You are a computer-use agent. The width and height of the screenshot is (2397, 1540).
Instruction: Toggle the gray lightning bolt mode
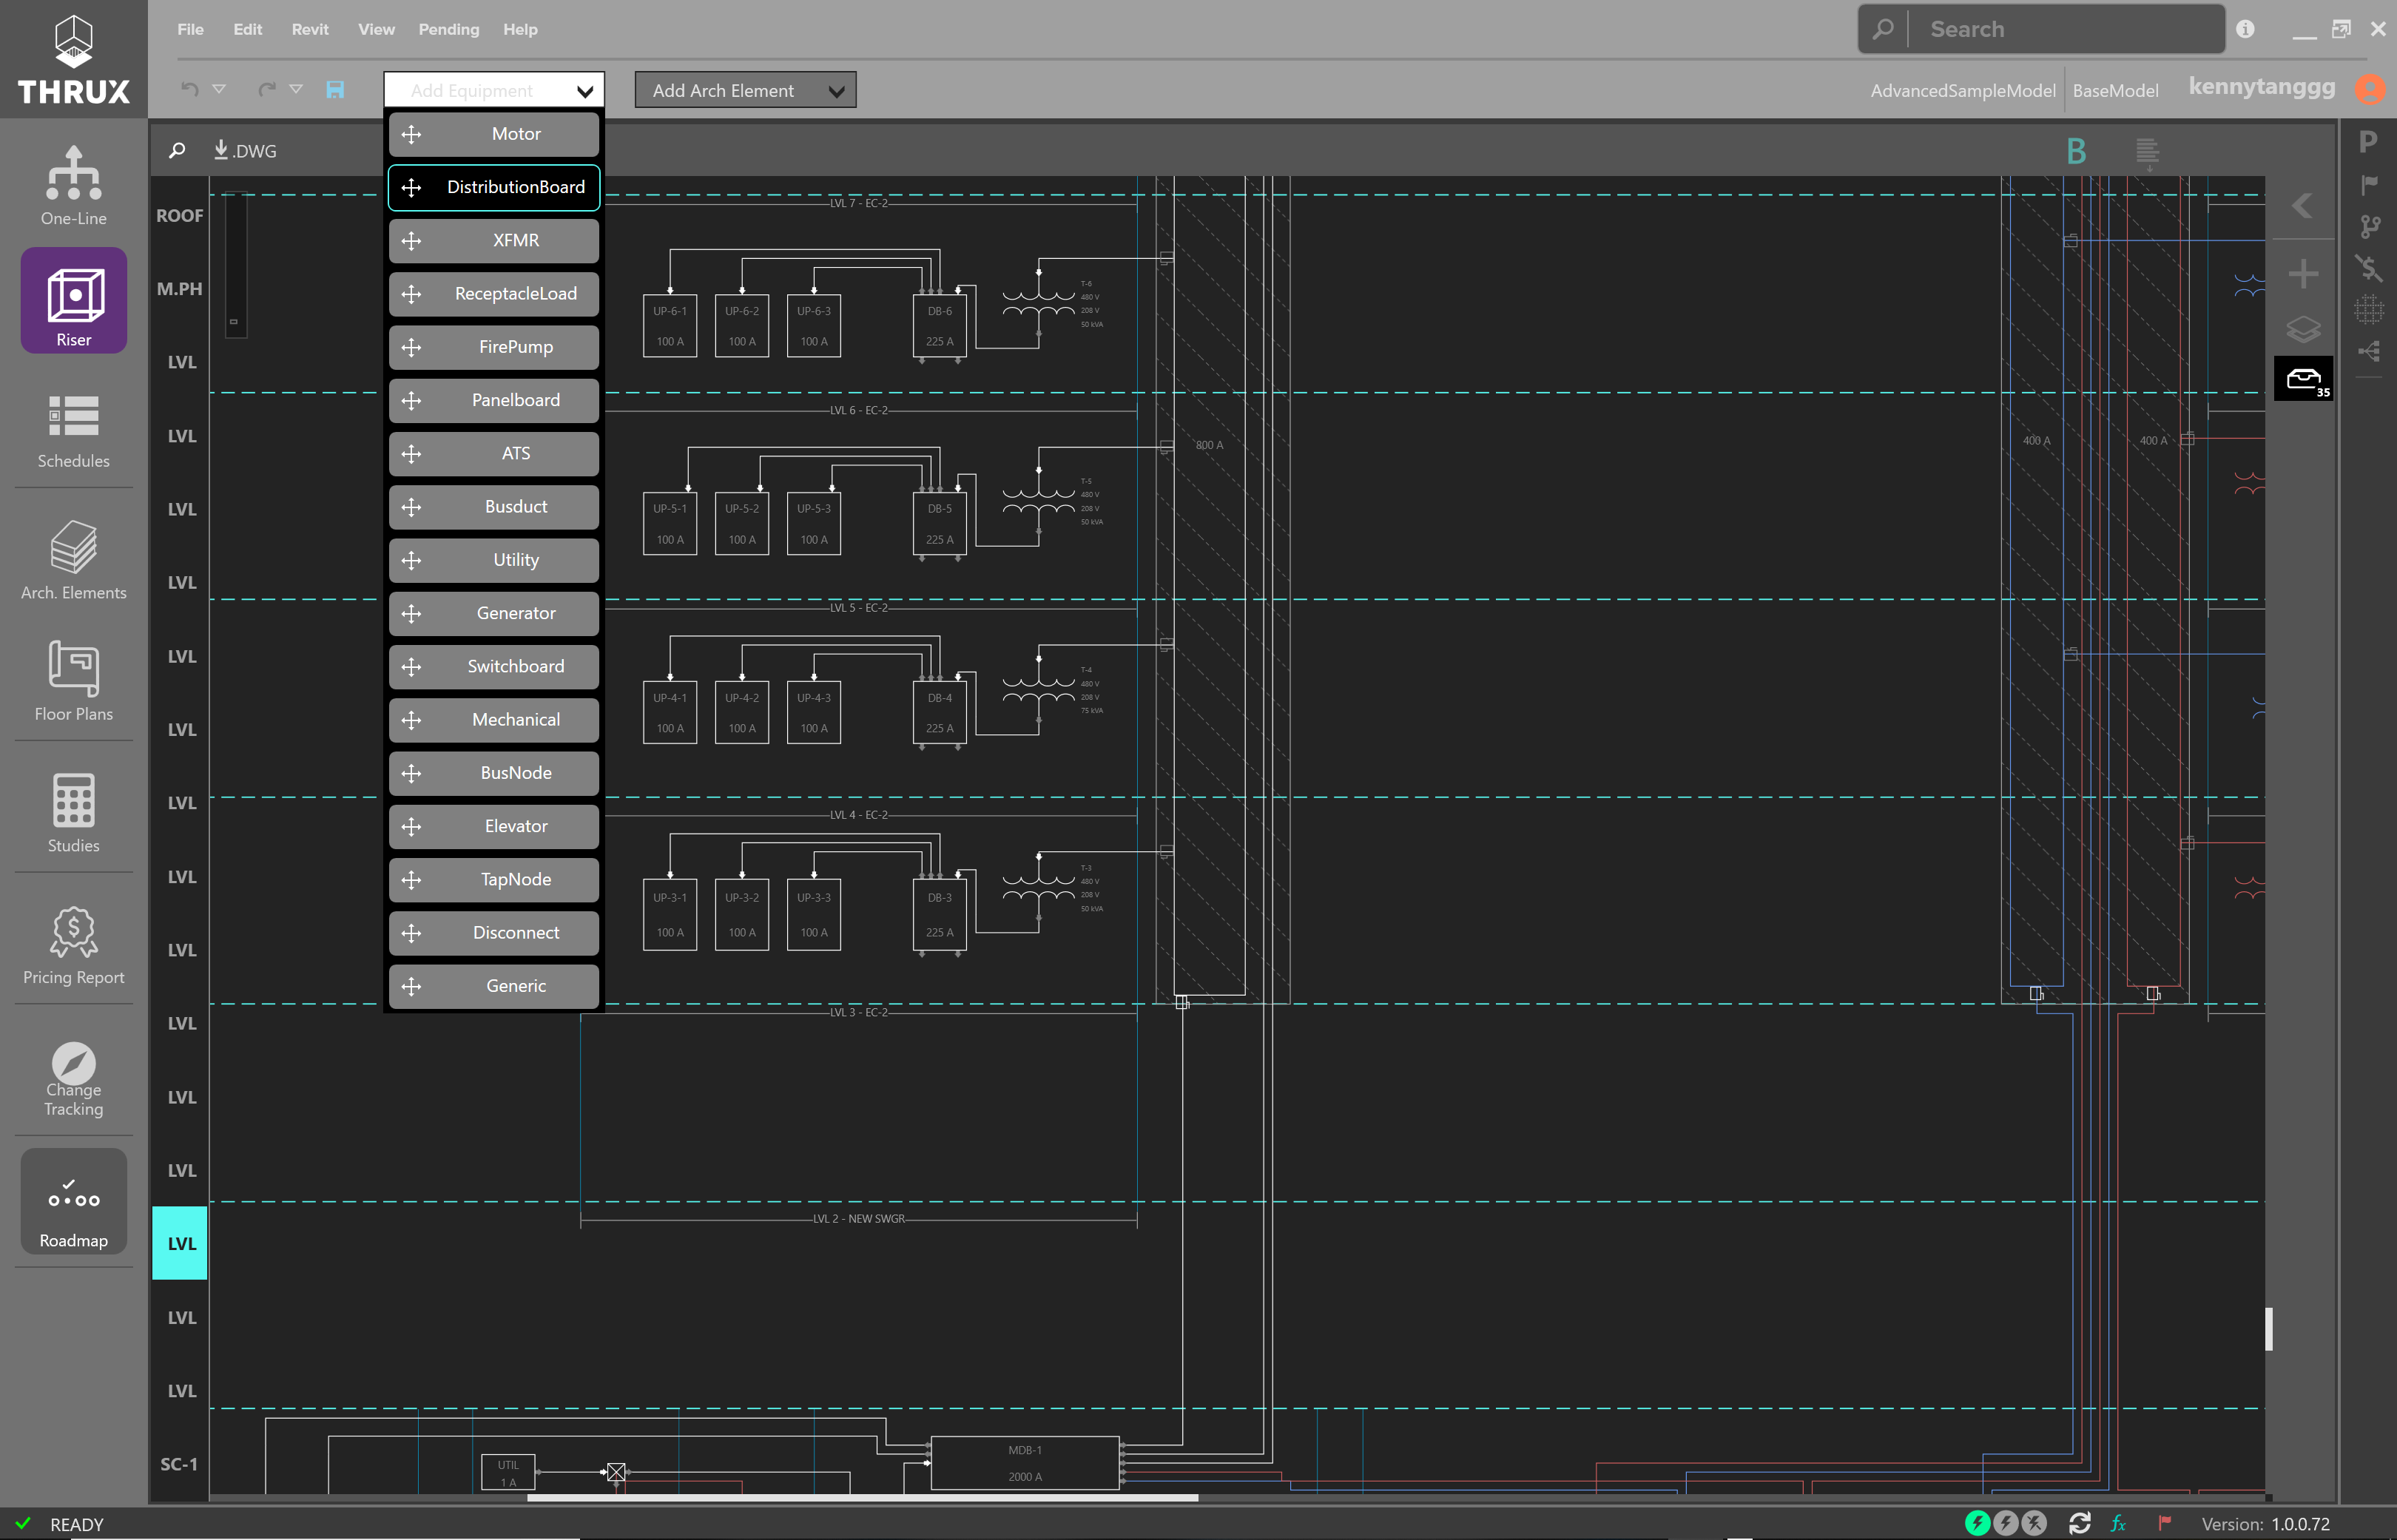pyautogui.click(x=2005, y=1523)
